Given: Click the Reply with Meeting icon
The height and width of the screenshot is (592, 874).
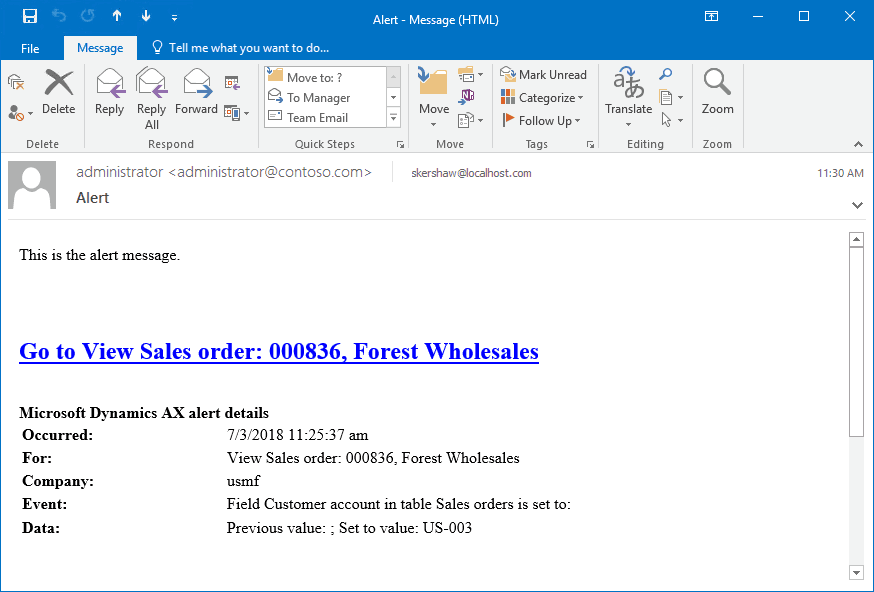Looking at the screenshot, I should 232,83.
